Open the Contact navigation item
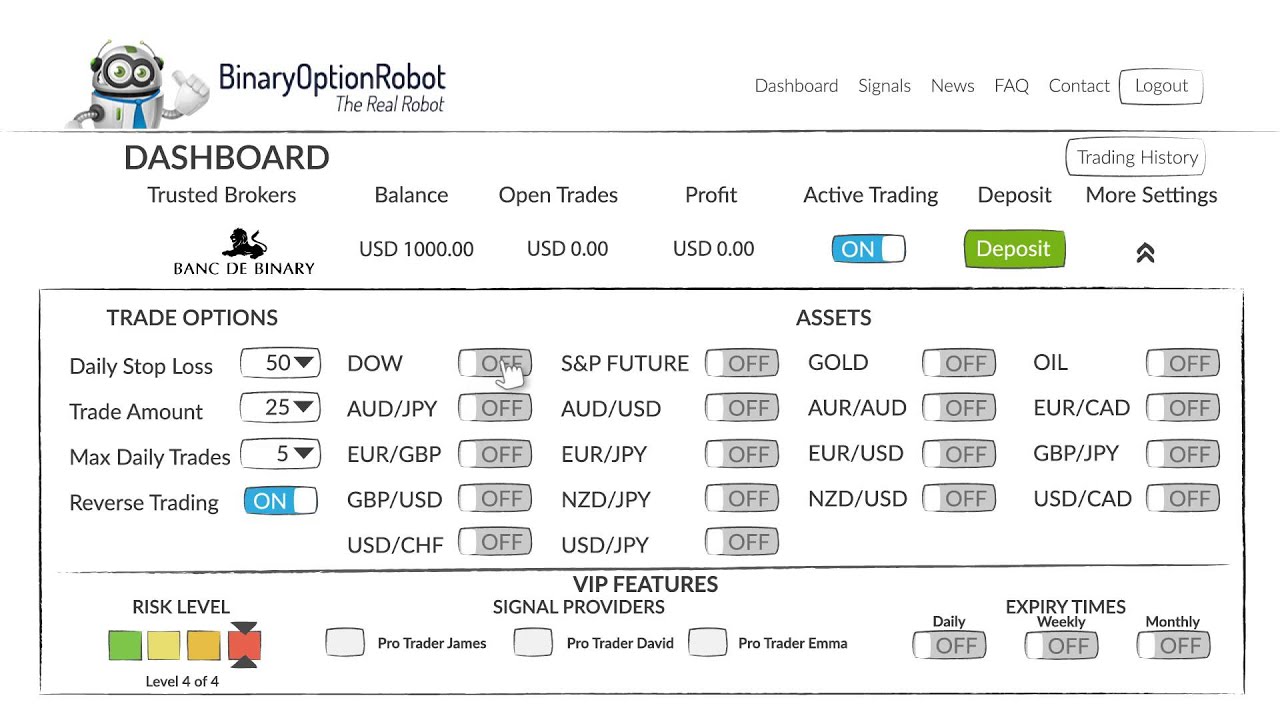Screen dimensions: 1280x720 click(x=1079, y=86)
